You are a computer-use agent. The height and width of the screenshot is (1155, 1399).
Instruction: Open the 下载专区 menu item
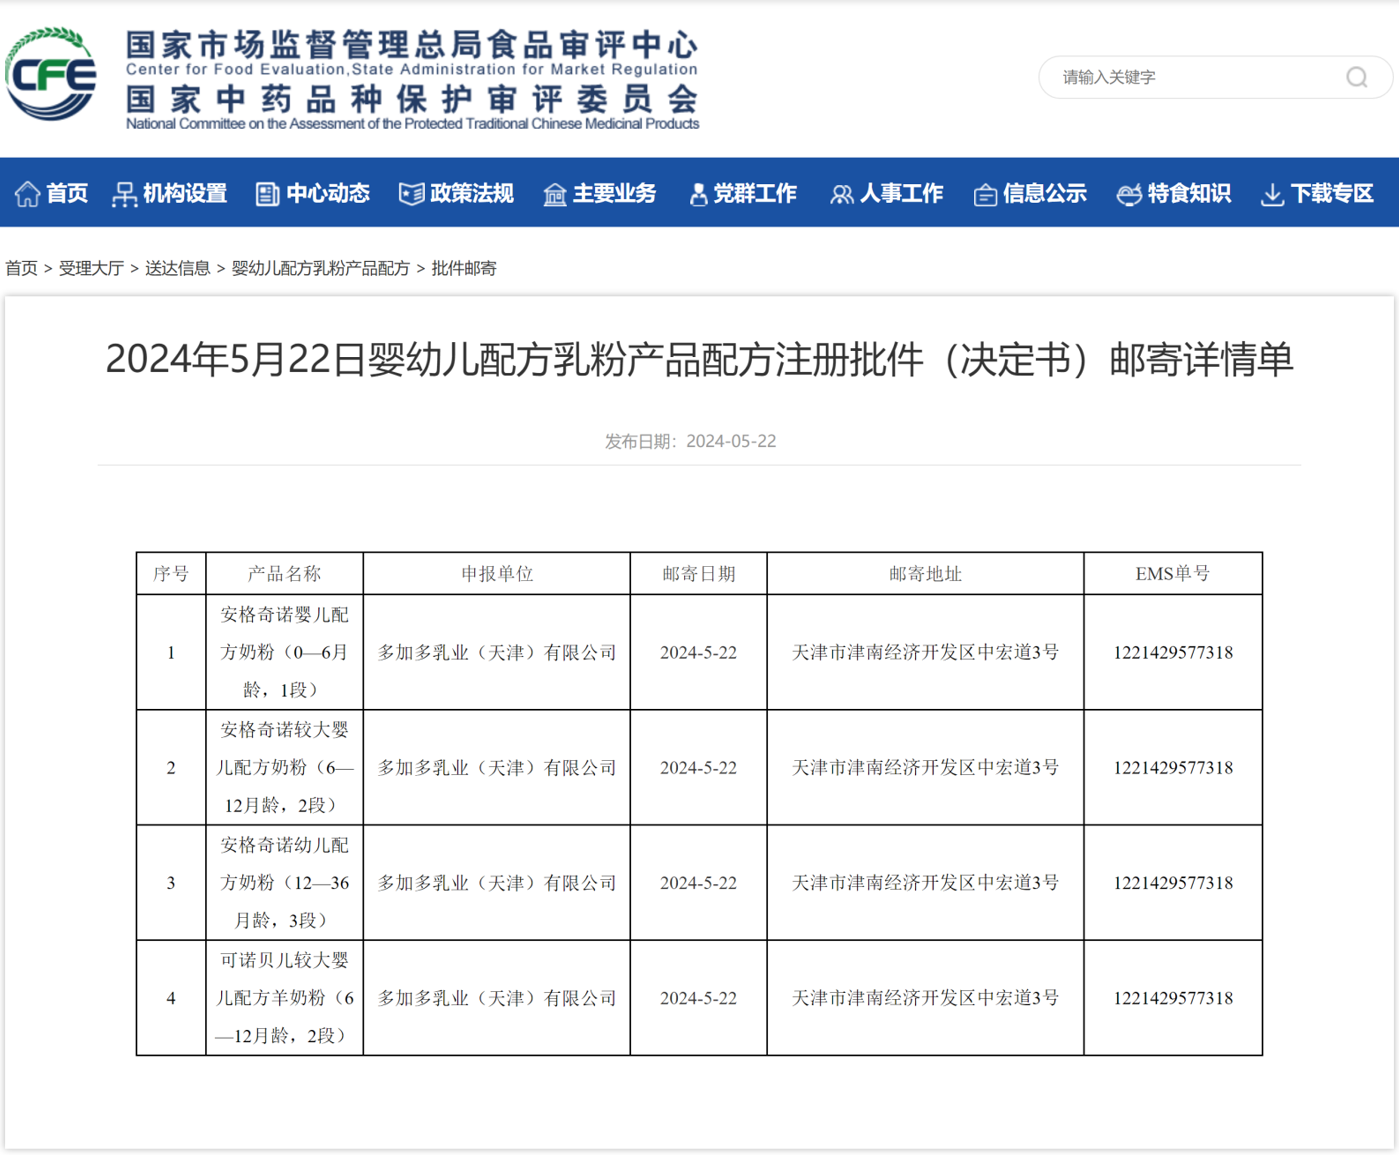(1332, 193)
